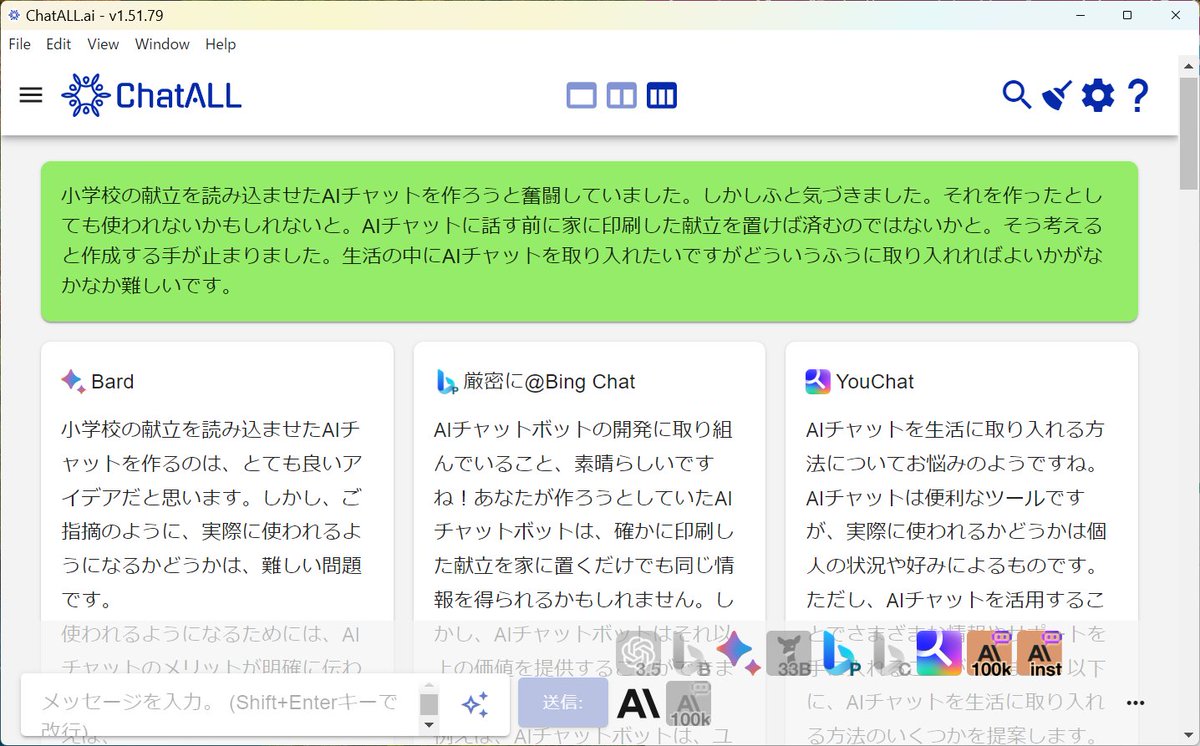
Task: Toggle the Bing Precise bot icon
Action: coord(840,654)
